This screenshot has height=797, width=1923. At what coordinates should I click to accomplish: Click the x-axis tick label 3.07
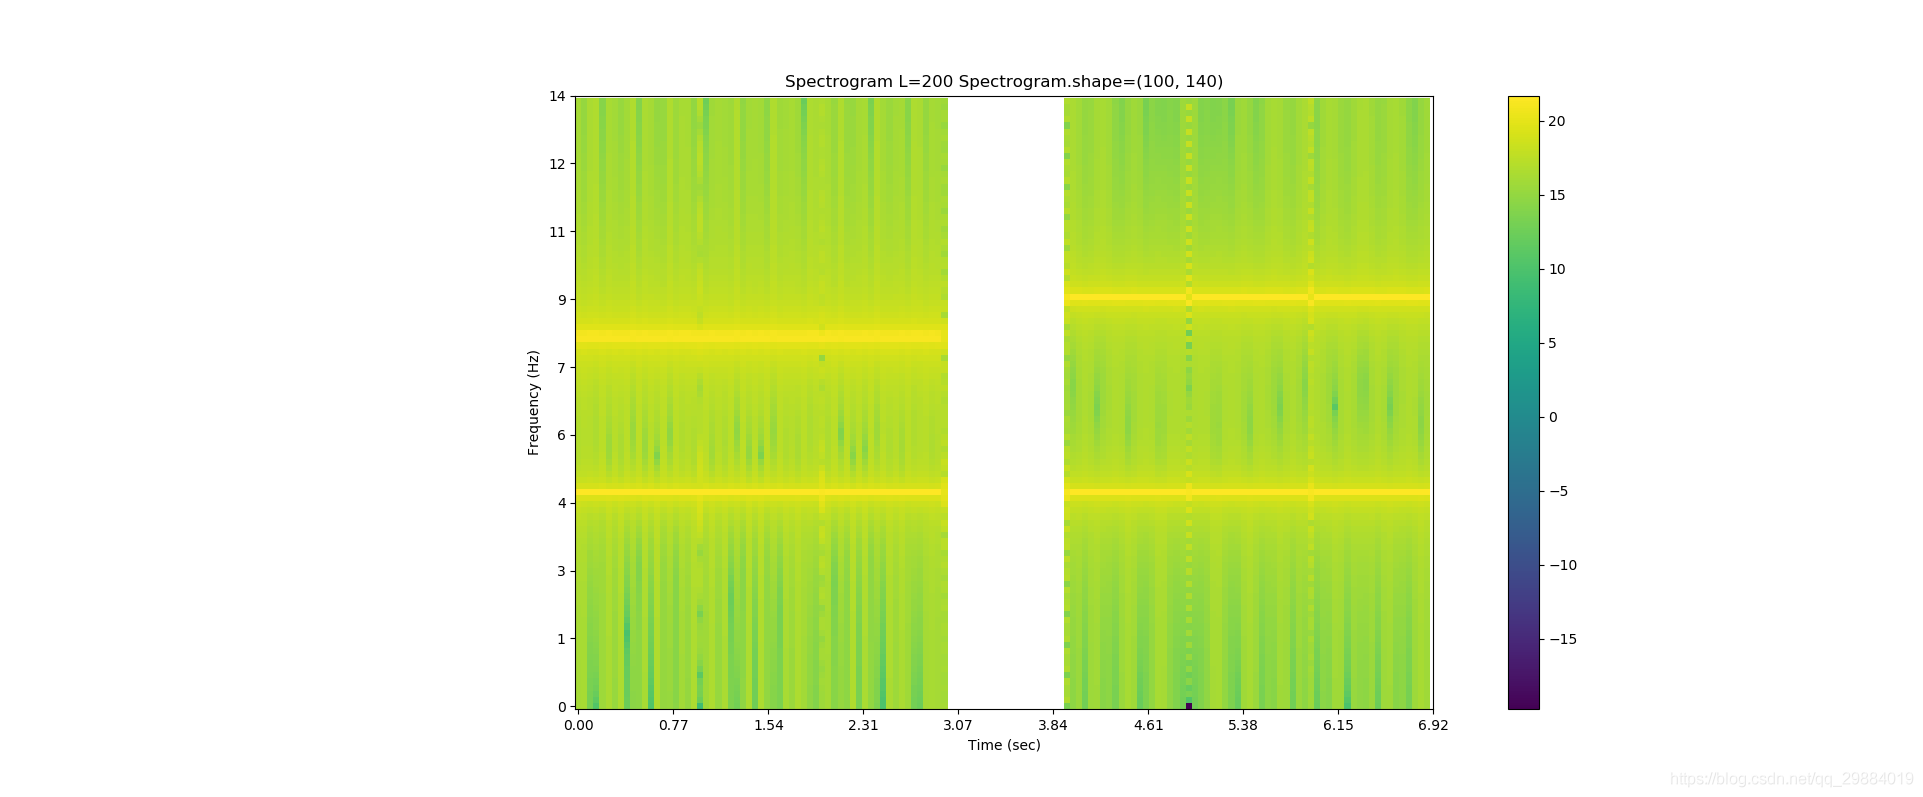click(958, 725)
